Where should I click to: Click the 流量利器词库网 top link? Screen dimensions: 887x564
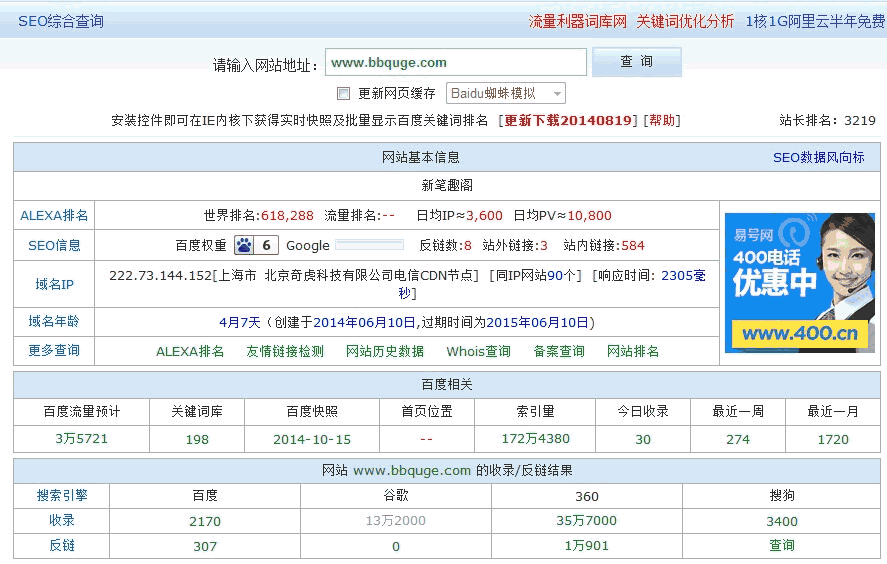coord(577,21)
